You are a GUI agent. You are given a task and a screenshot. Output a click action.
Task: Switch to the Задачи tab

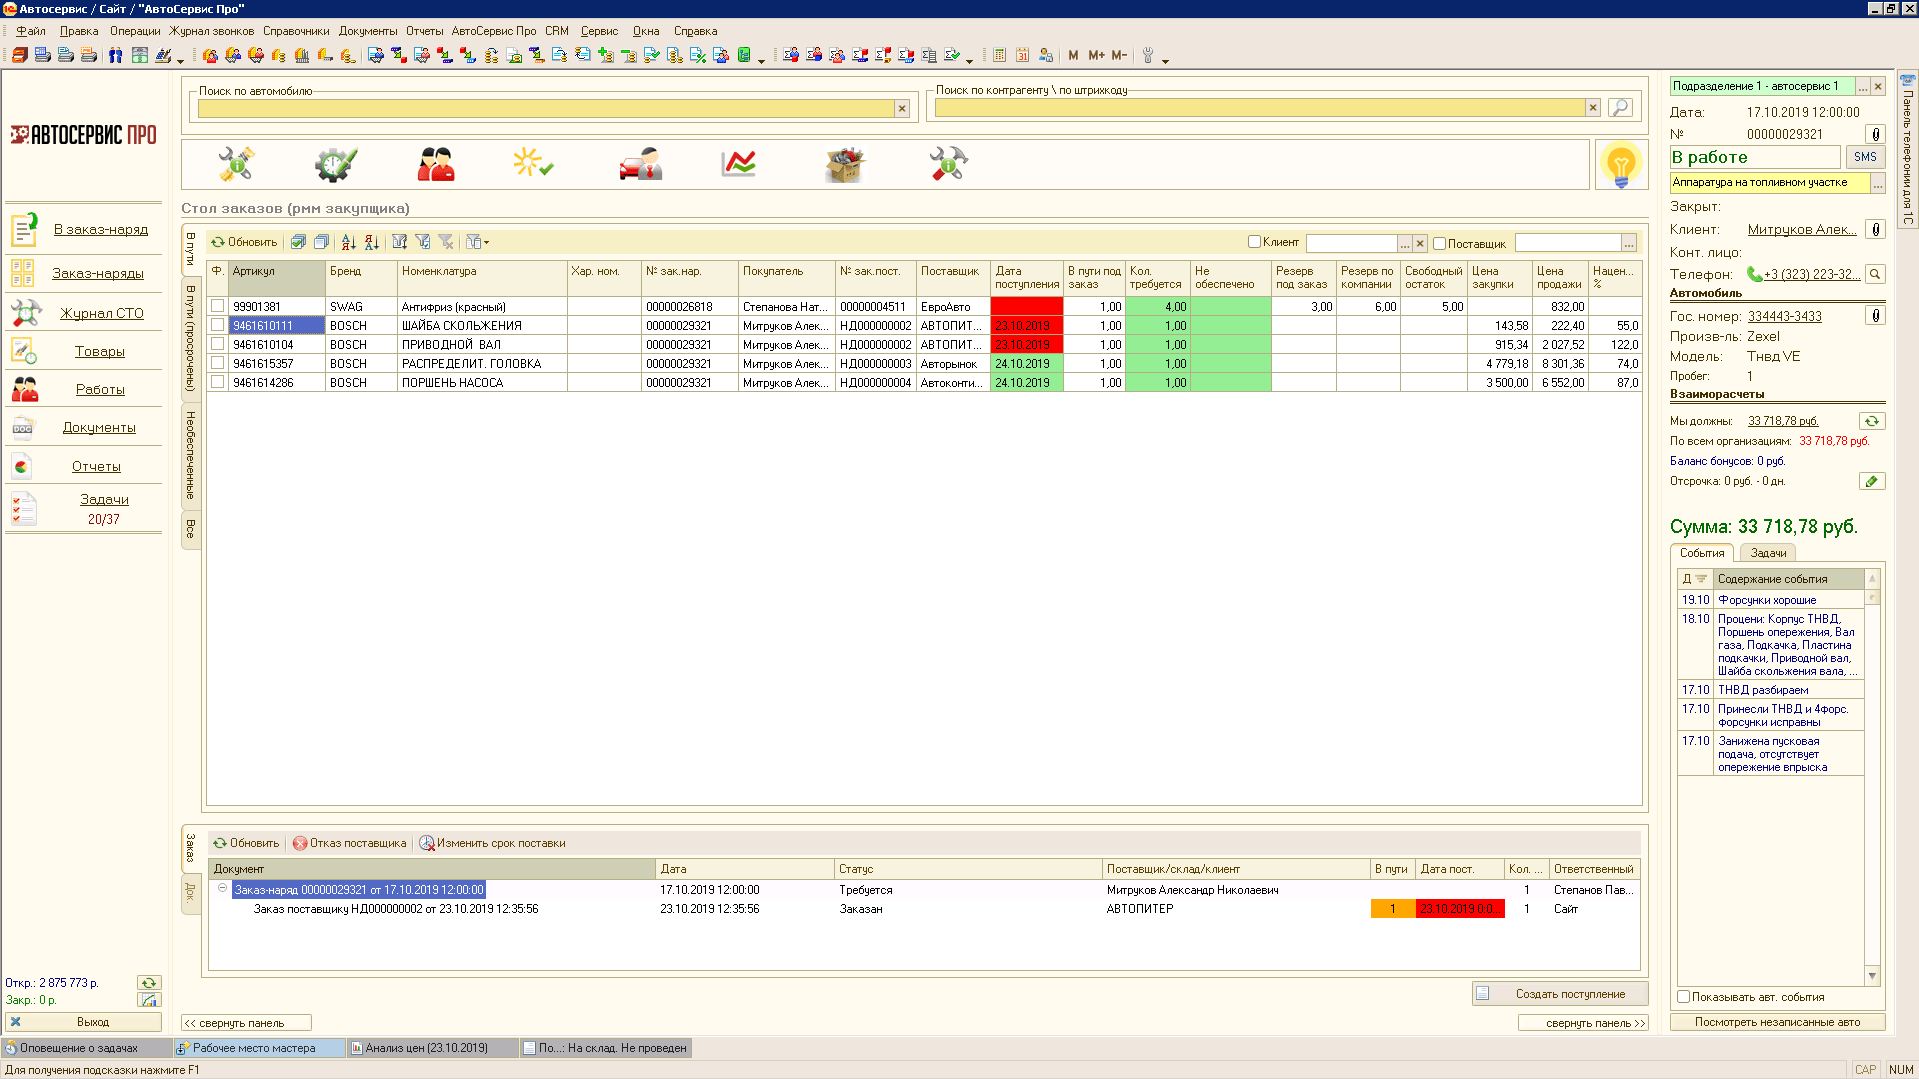click(1768, 553)
